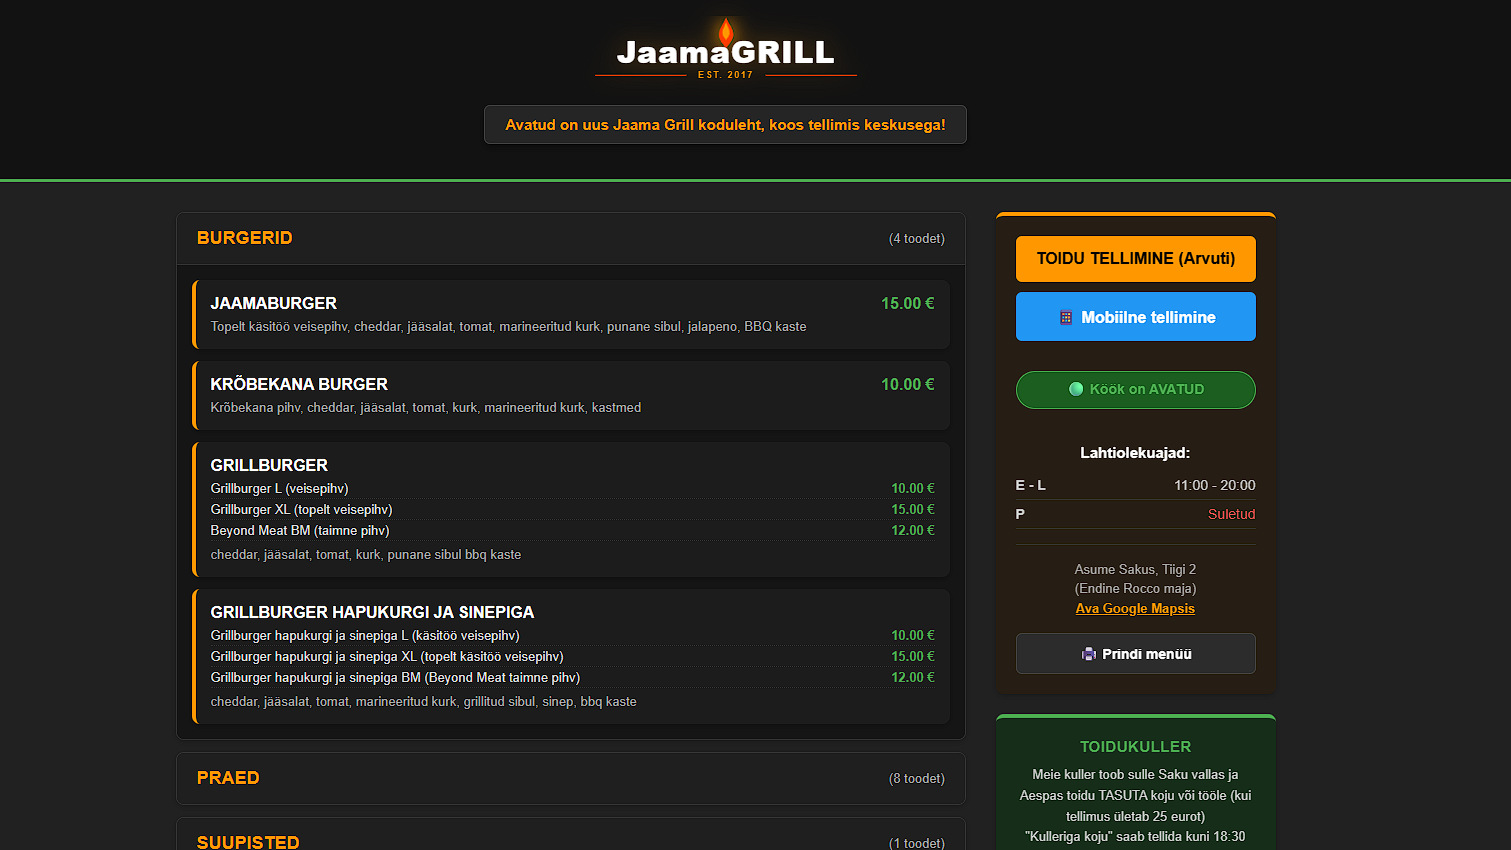Click GRILLBURGER HAPUKURGI JA SINEPIGA heading

372,612
